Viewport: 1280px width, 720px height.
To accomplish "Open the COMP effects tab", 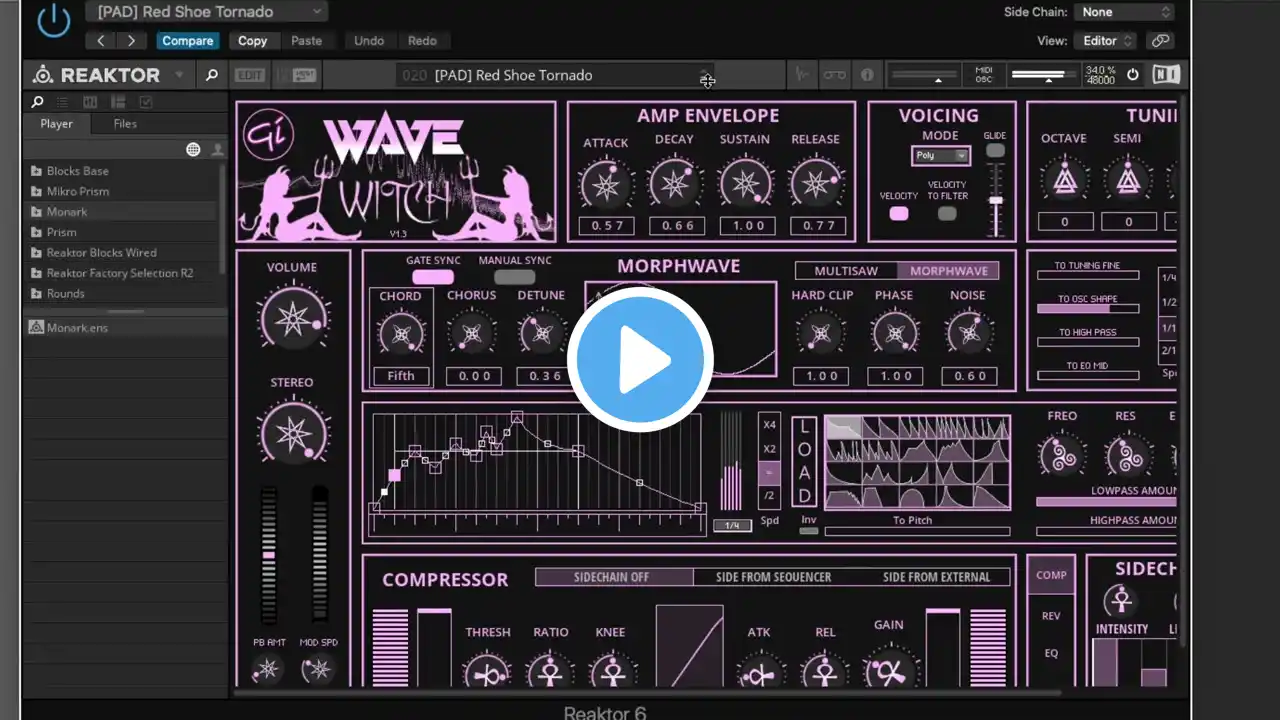I will pos(1051,575).
